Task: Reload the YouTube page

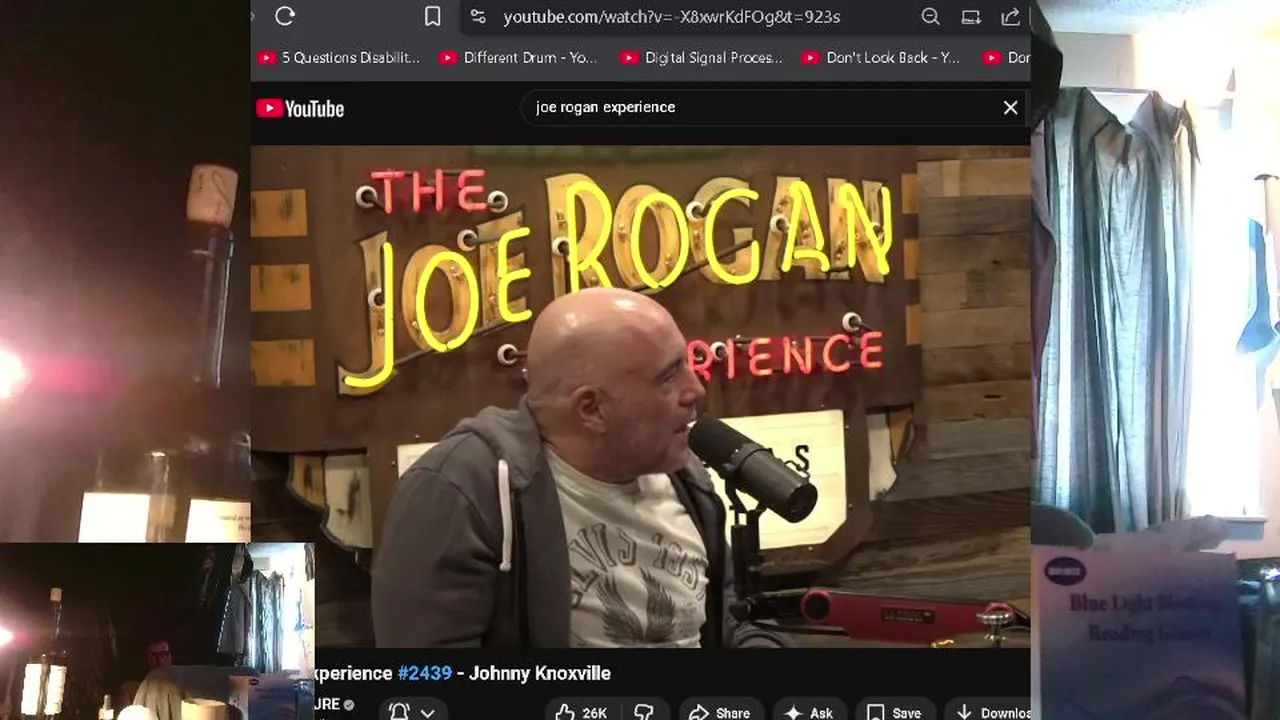Action: [285, 16]
